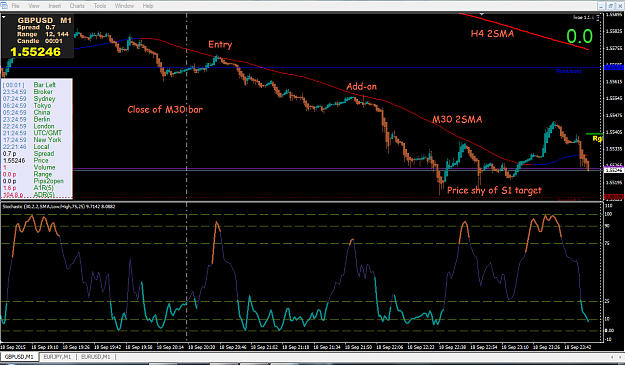Click the green 'Rg' marker near price axis
625x365 pixels.
[597, 139]
